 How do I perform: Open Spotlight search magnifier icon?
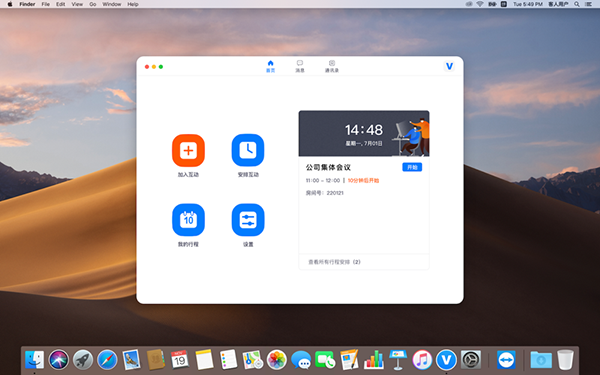tap(577, 4)
